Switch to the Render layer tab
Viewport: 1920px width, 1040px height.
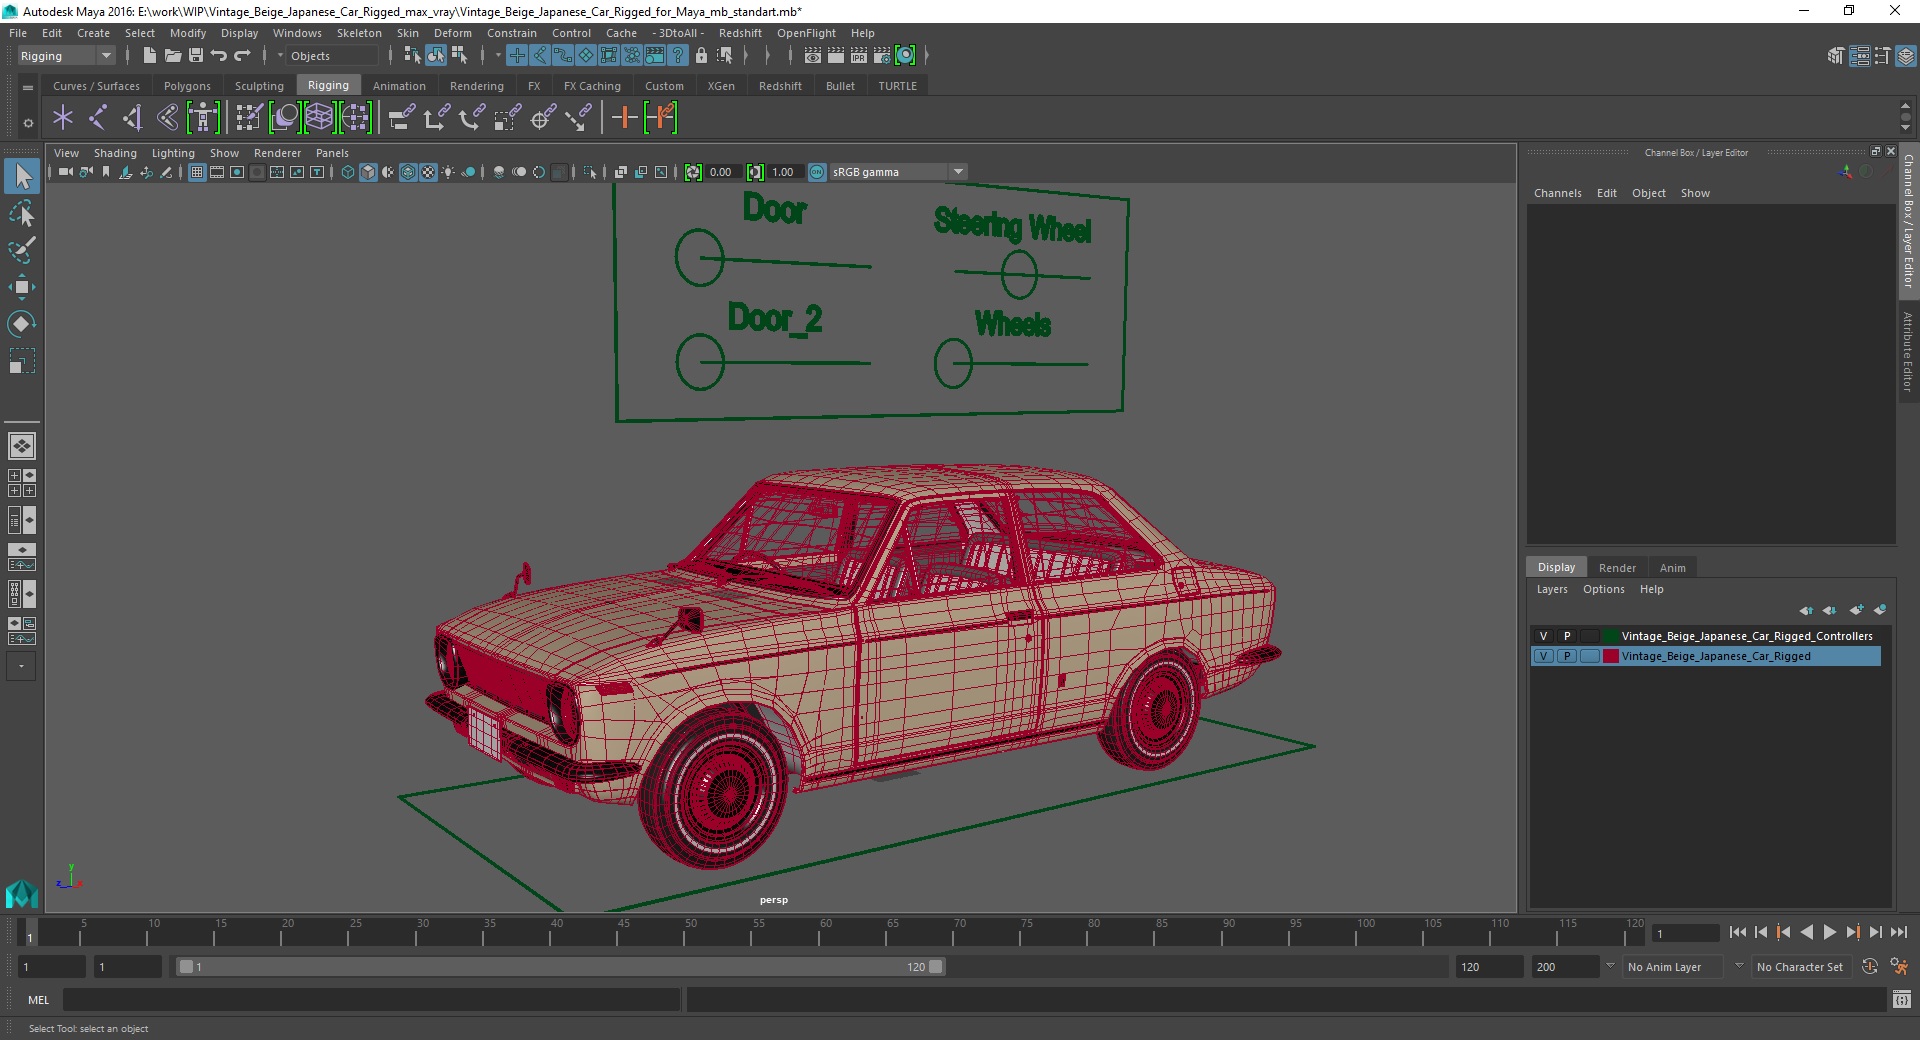1617,567
